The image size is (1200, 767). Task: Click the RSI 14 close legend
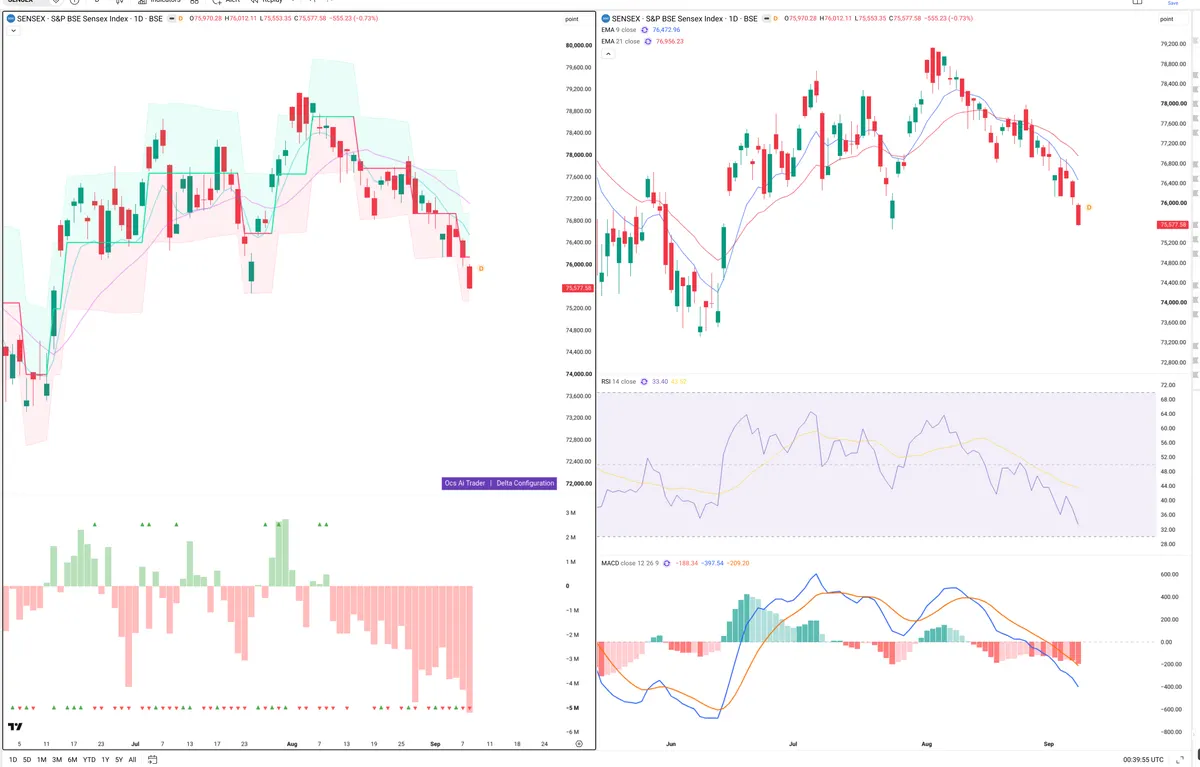619,381
